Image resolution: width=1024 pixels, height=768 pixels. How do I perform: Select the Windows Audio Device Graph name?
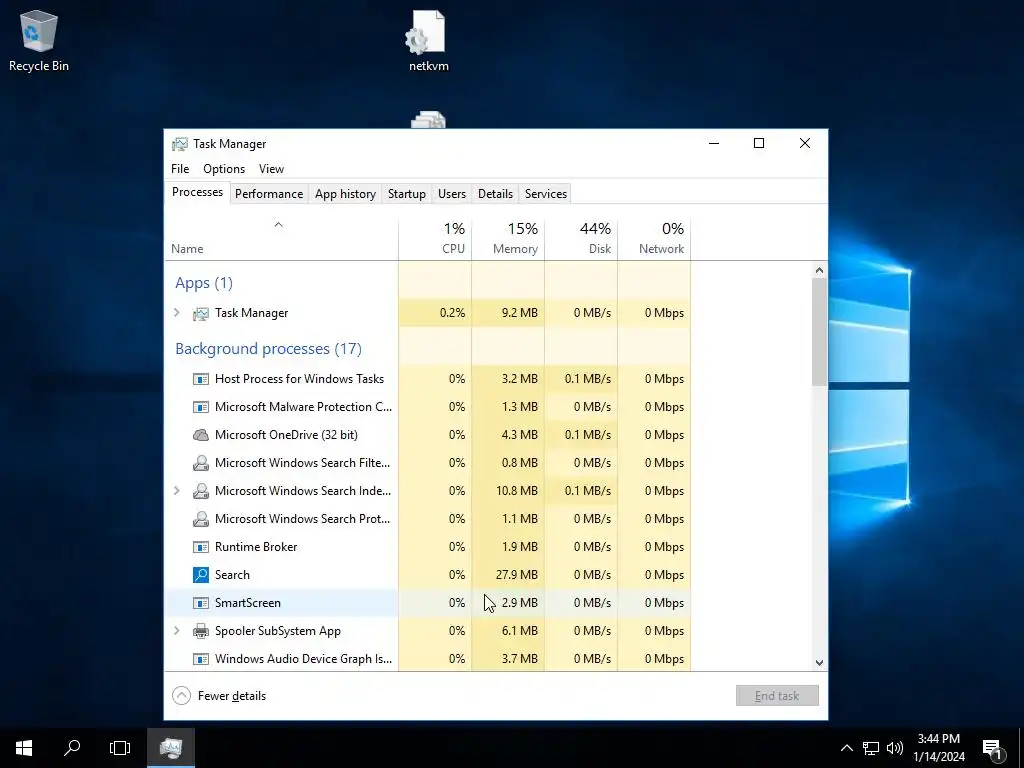point(304,659)
